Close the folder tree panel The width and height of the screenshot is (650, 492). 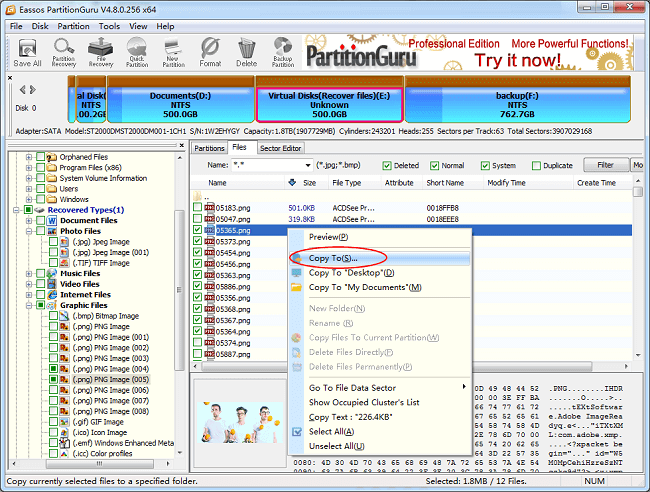182,145
